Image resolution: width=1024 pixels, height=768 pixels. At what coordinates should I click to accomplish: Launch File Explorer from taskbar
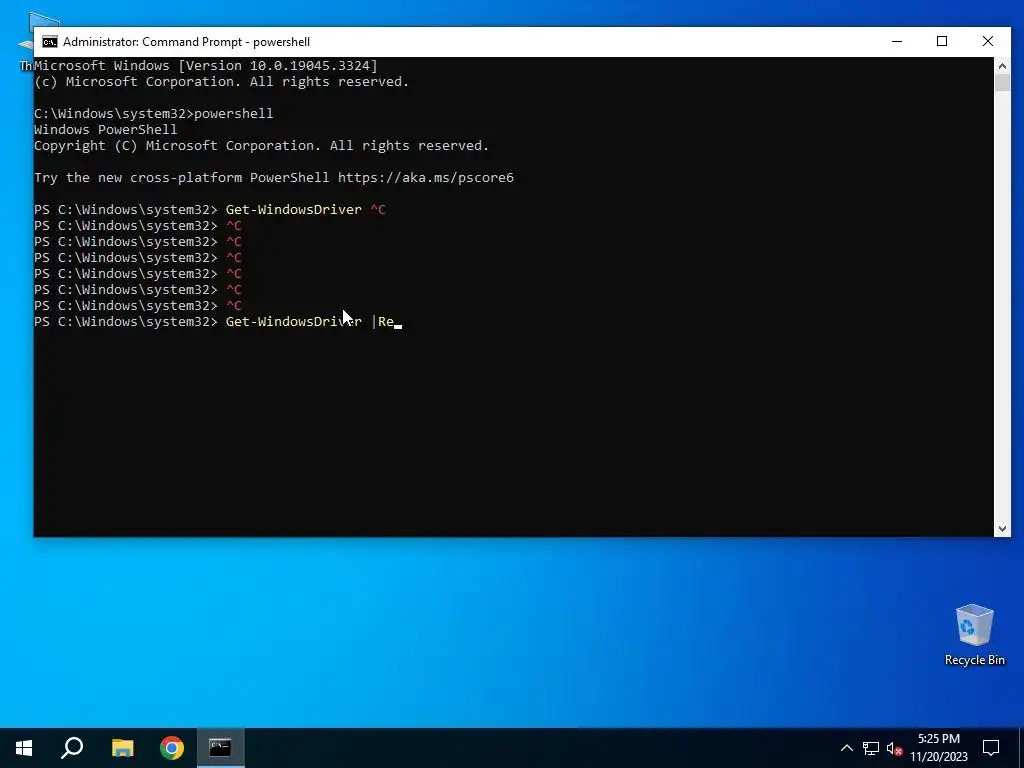[122, 748]
